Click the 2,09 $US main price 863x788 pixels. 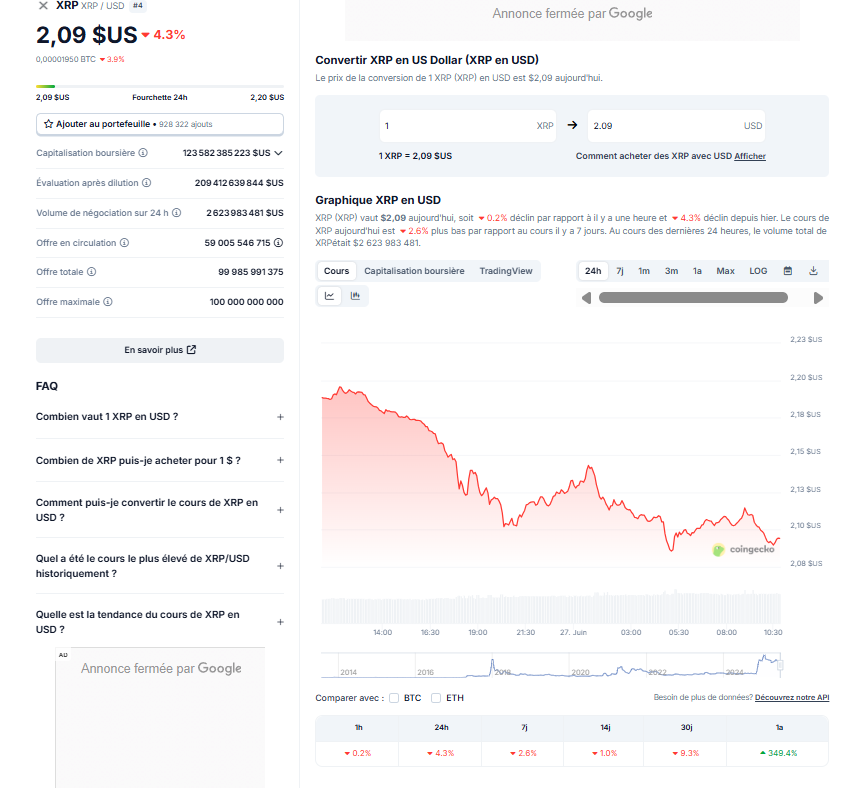click(86, 35)
